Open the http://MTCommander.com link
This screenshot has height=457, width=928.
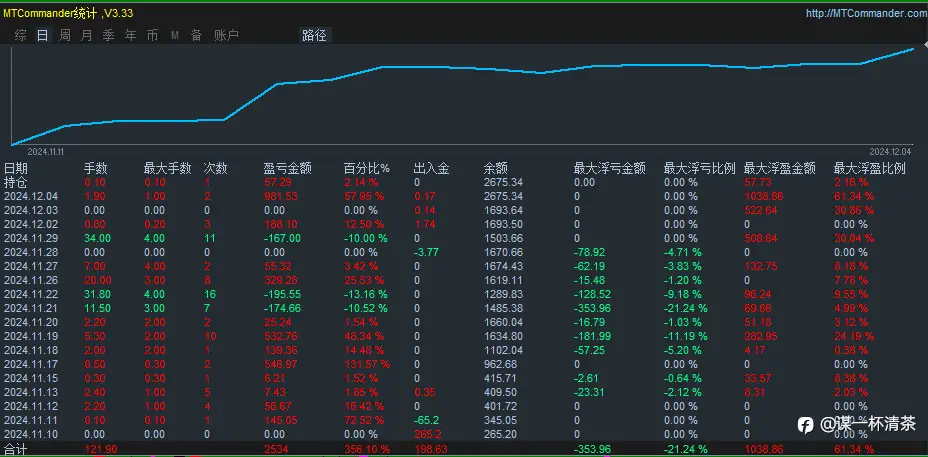tap(866, 14)
